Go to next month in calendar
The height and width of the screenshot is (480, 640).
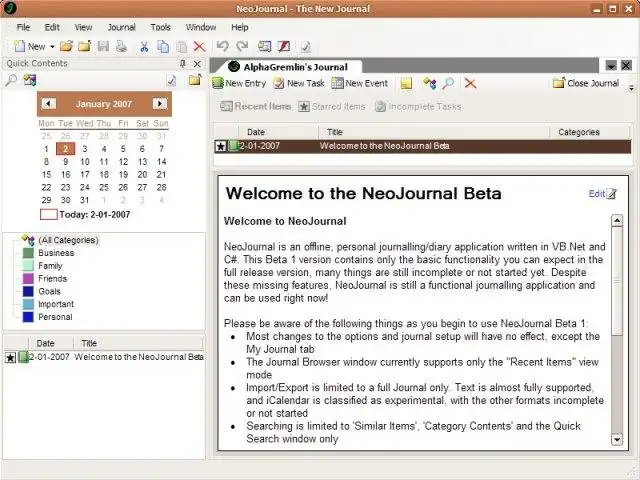(x=160, y=104)
